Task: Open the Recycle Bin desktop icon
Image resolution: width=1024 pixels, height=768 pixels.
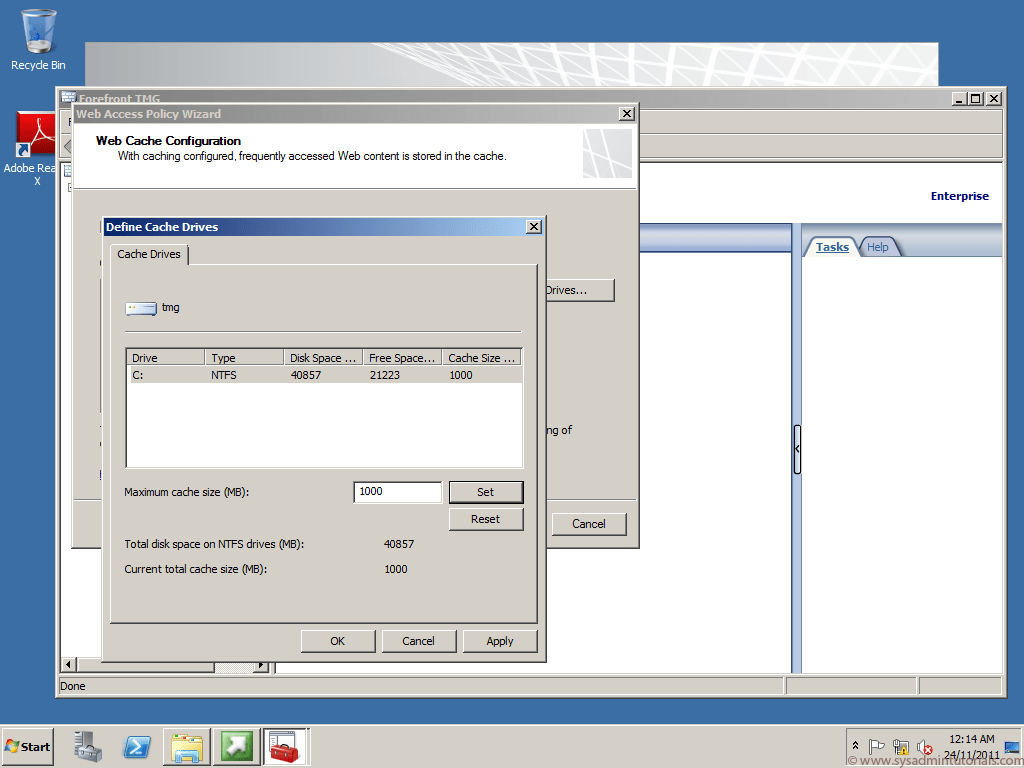Action: point(39,39)
